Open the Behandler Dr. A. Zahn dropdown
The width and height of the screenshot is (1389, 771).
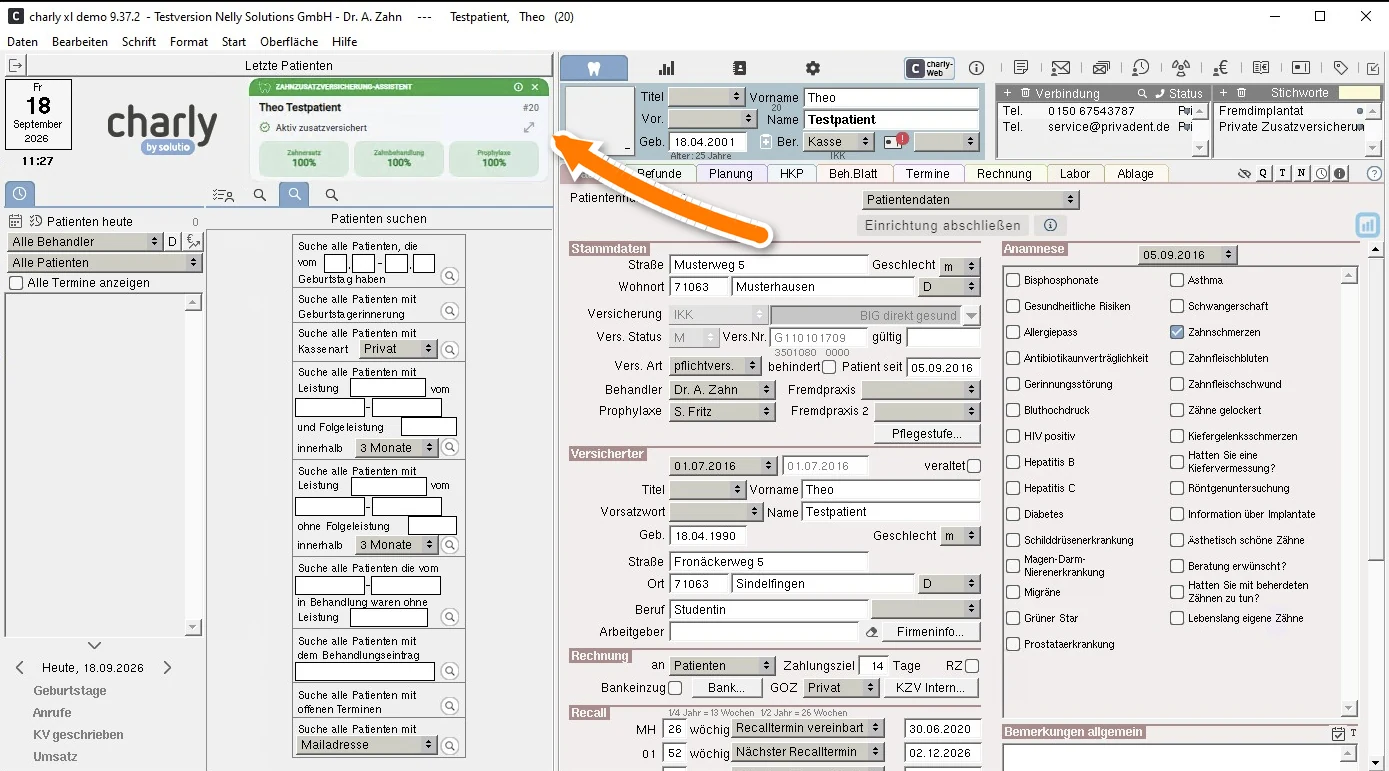pyautogui.click(x=723, y=390)
